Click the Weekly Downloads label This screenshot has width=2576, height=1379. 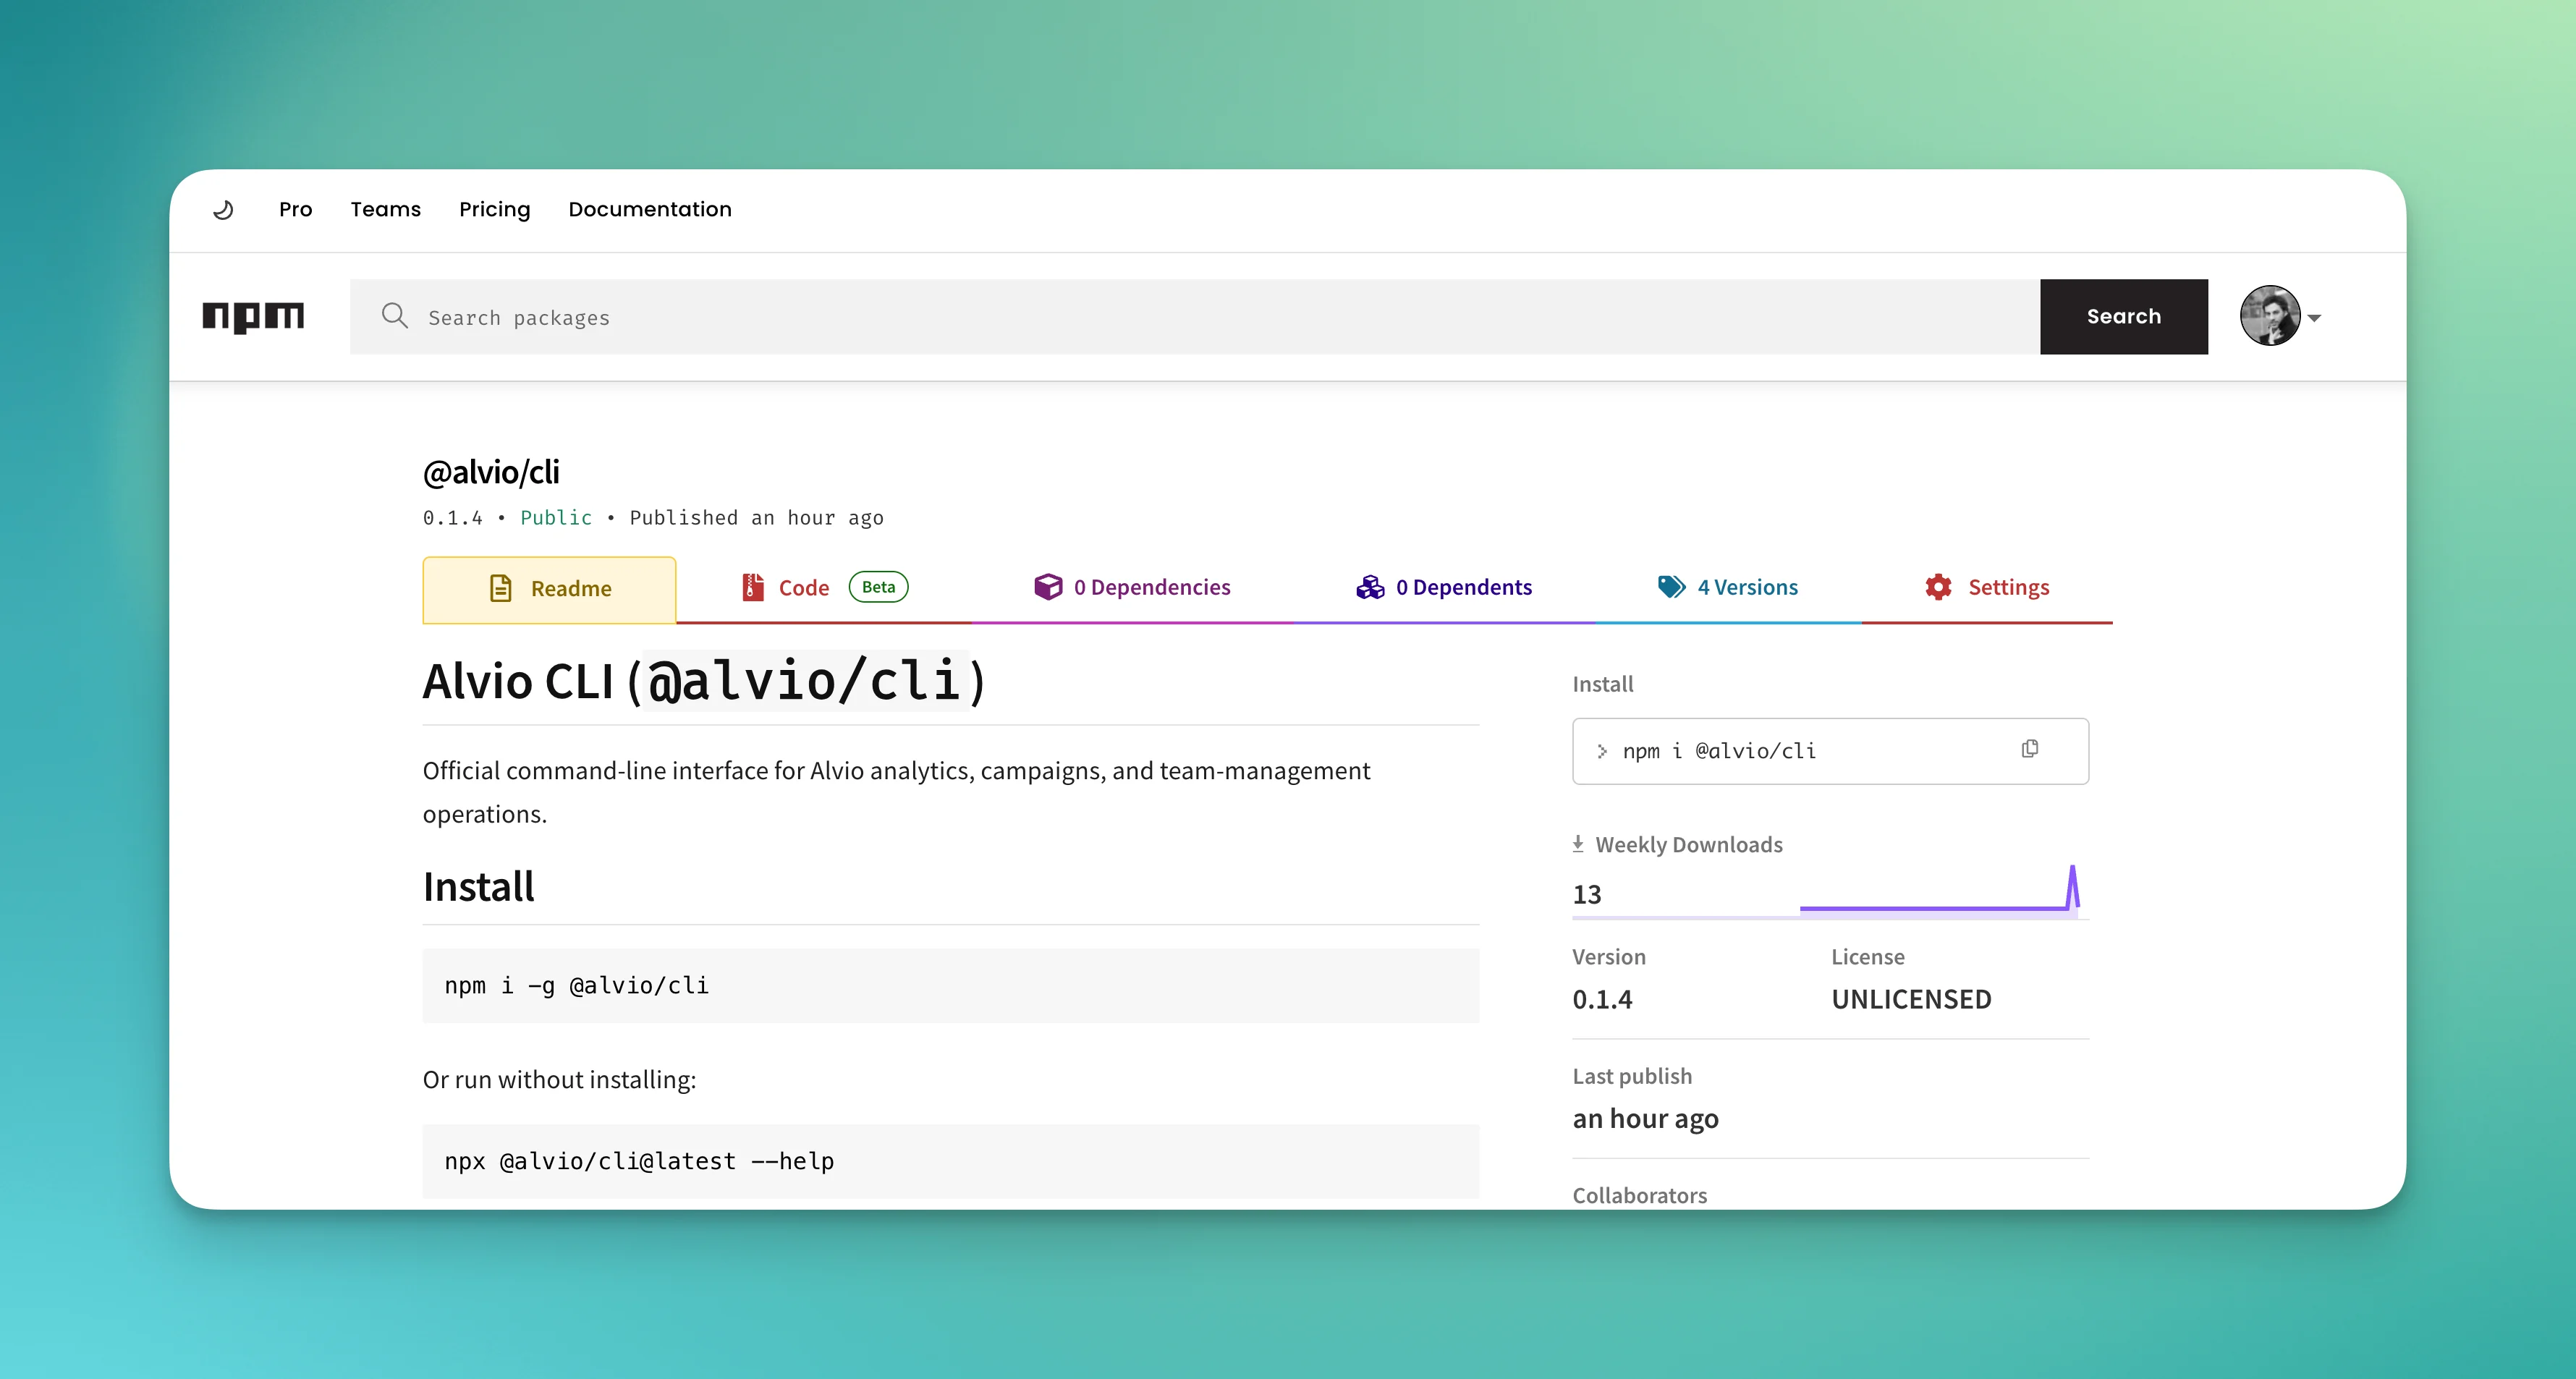[x=1688, y=844]
